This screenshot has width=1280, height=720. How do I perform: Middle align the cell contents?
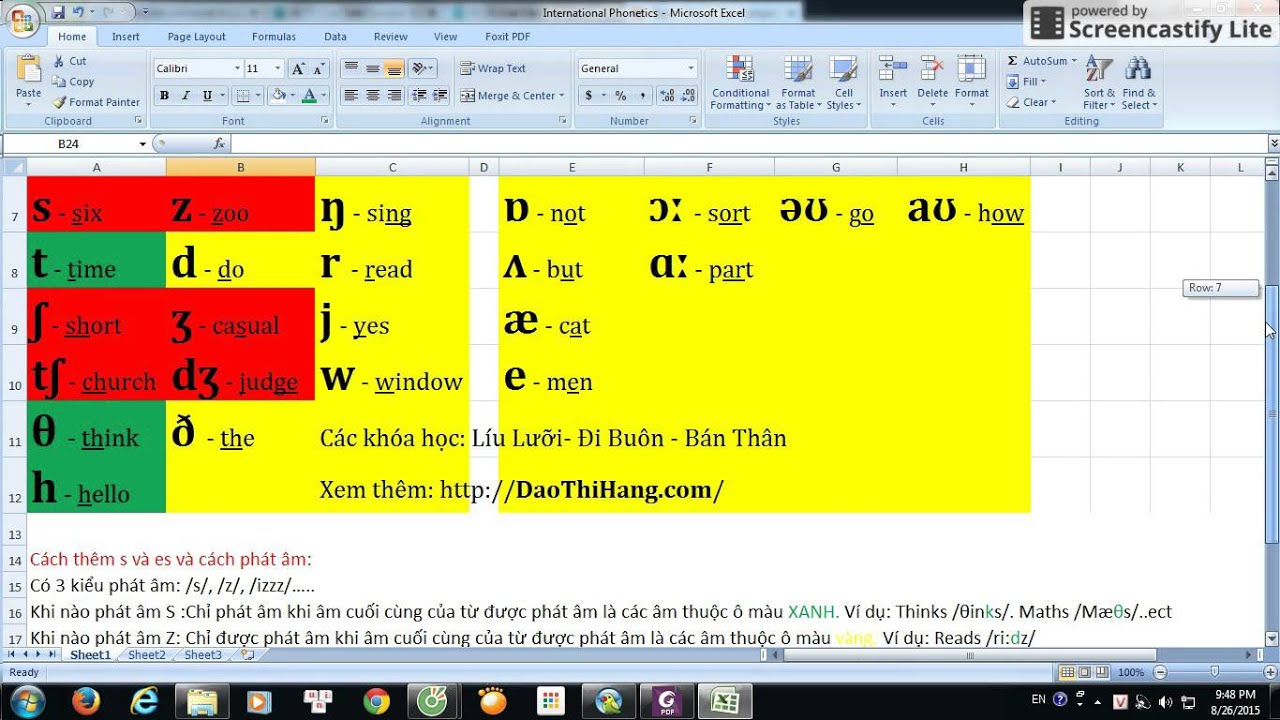pos(372,69)
